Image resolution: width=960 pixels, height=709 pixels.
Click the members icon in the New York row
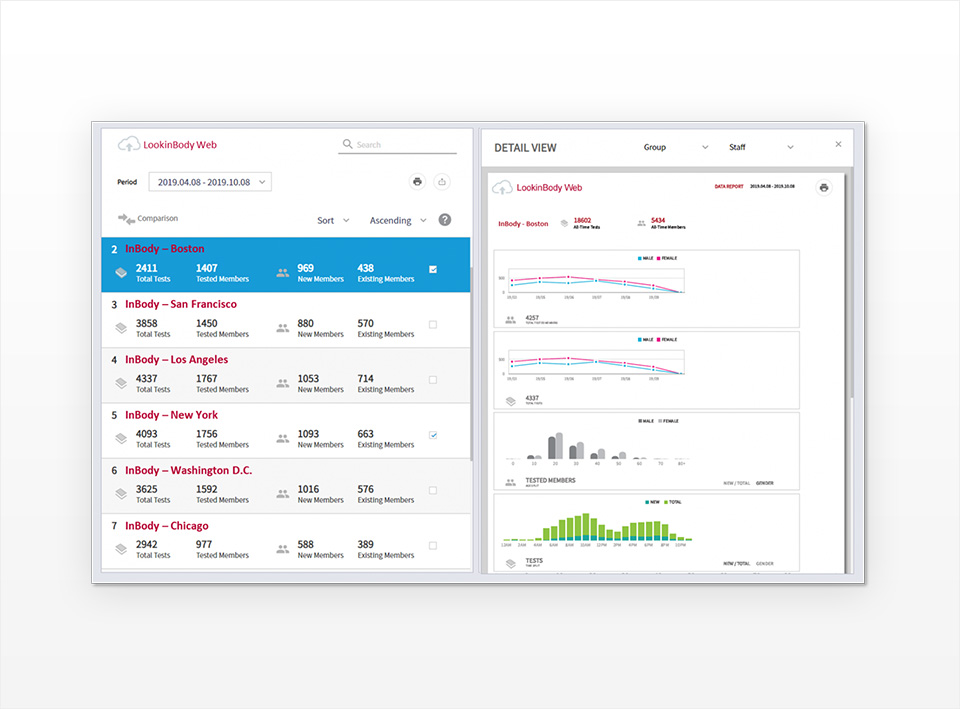[282, 438]
